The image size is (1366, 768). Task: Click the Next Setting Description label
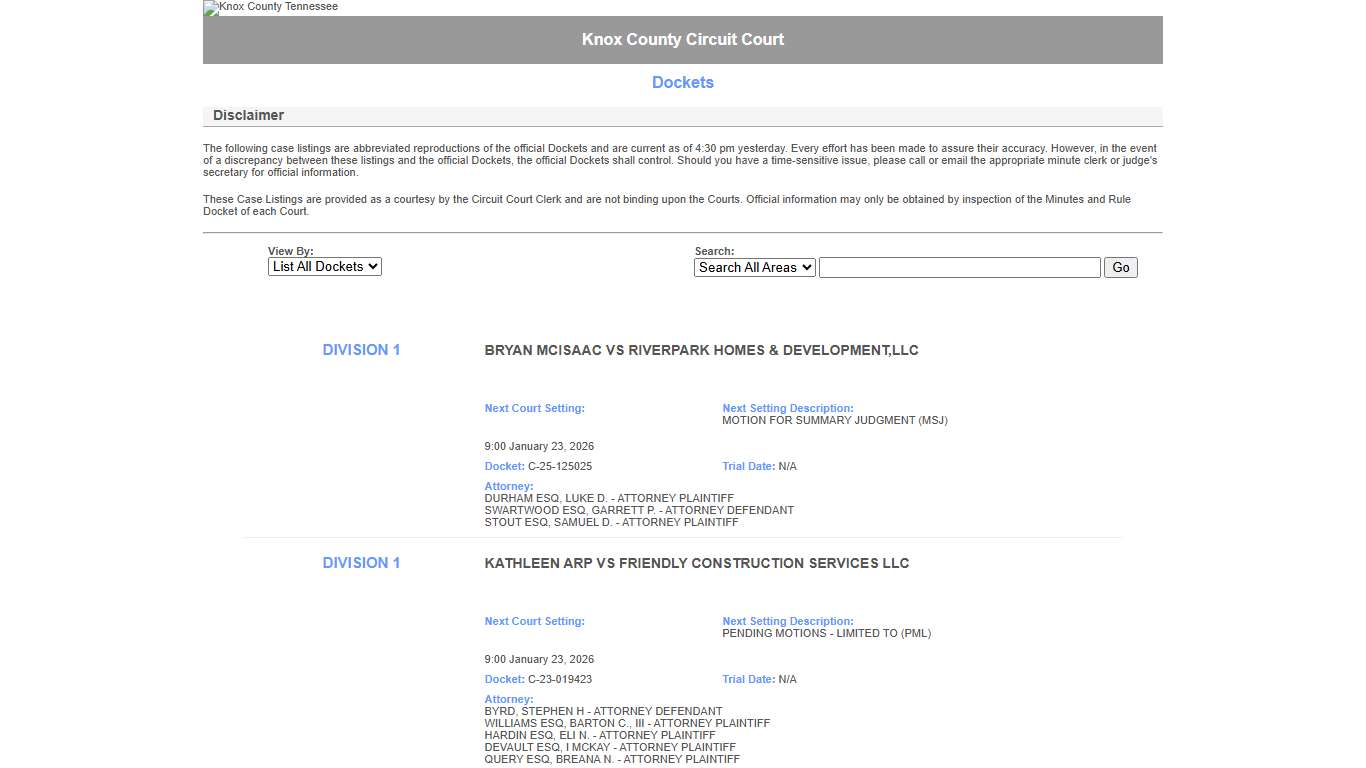point(787,408)
